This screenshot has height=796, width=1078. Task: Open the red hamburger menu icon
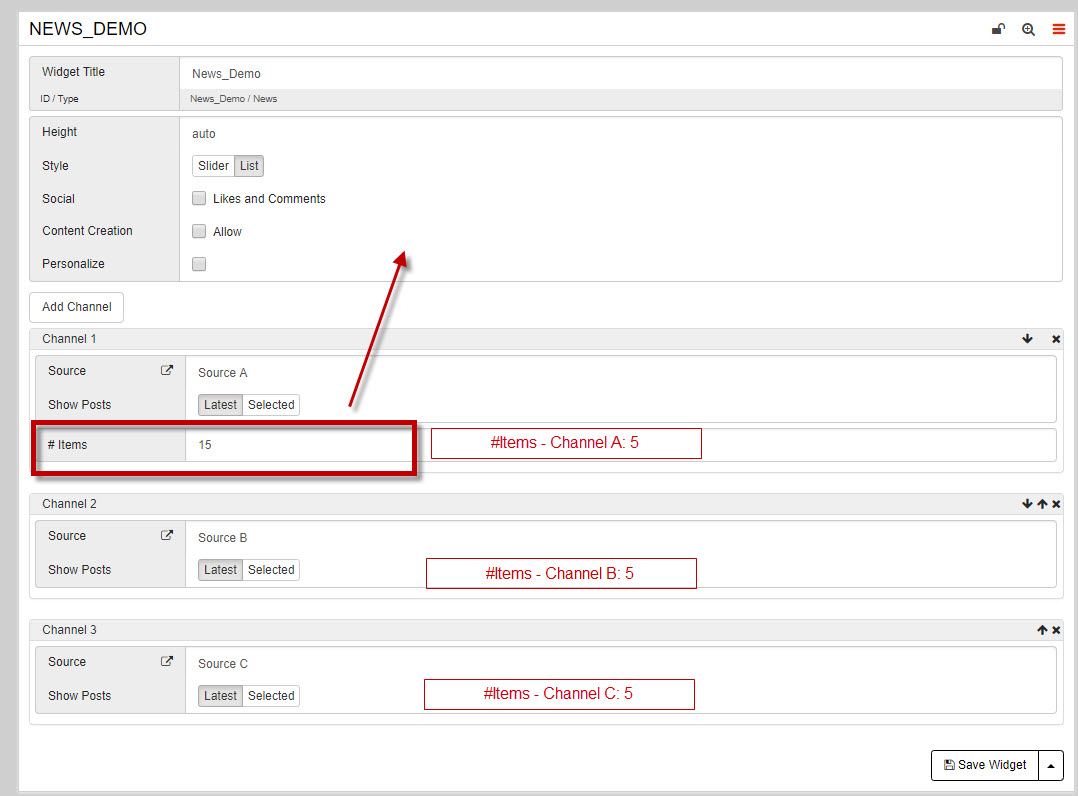1058,30
